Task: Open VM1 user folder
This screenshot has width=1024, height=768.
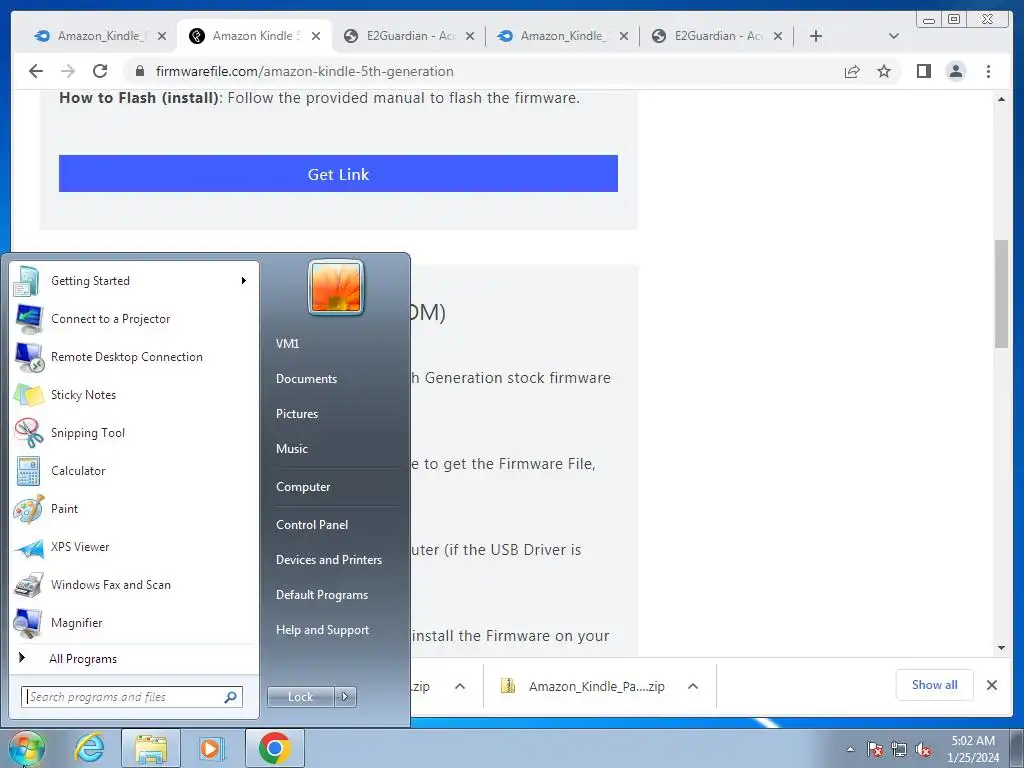Action: [287, 344]
